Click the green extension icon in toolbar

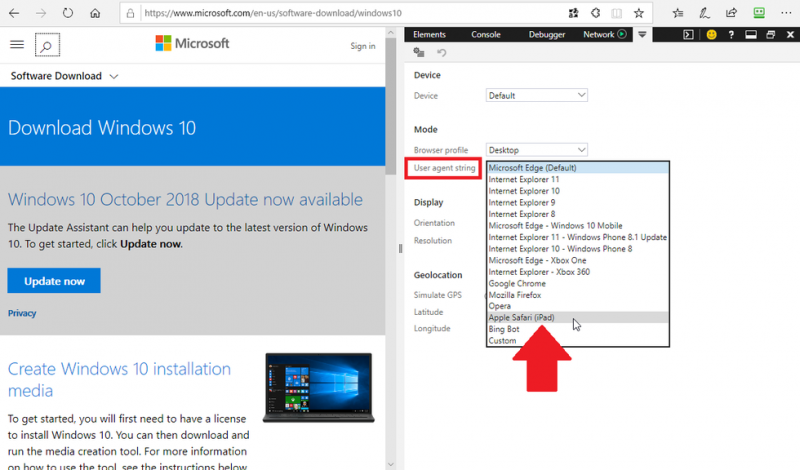click(759, 13)
